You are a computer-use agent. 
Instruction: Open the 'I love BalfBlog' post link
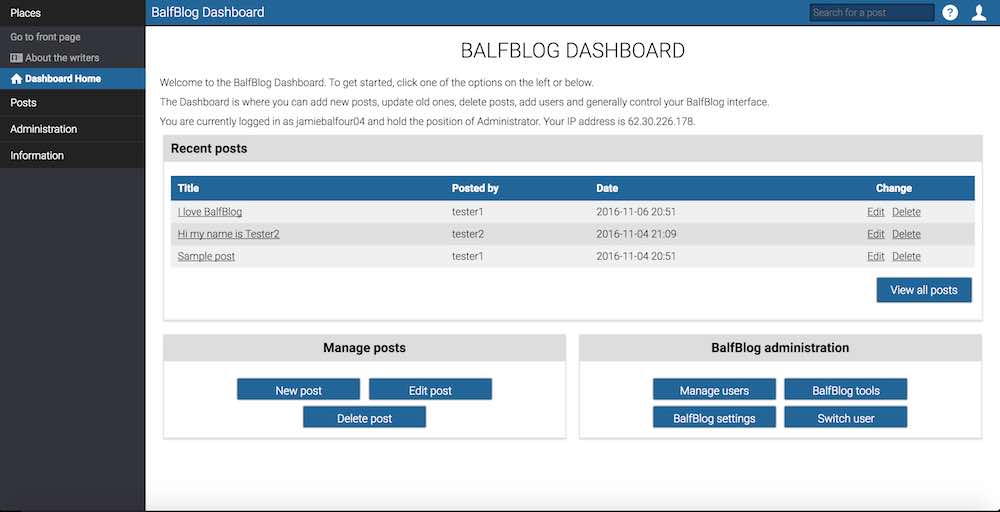(x=209, y=212)
